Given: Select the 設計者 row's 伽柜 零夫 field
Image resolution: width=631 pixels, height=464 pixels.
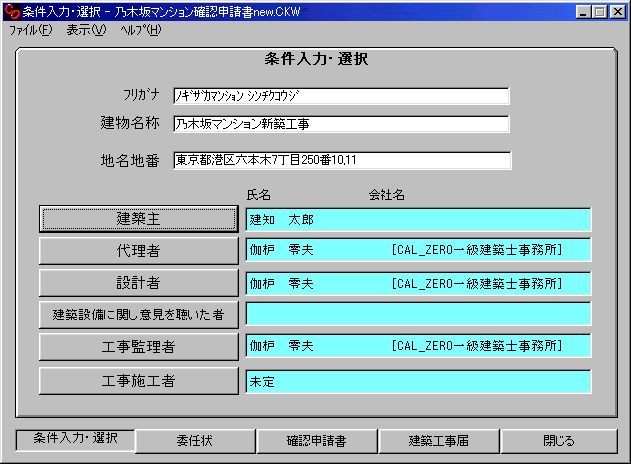Looking at the screenshot, I should pos(418,284).
